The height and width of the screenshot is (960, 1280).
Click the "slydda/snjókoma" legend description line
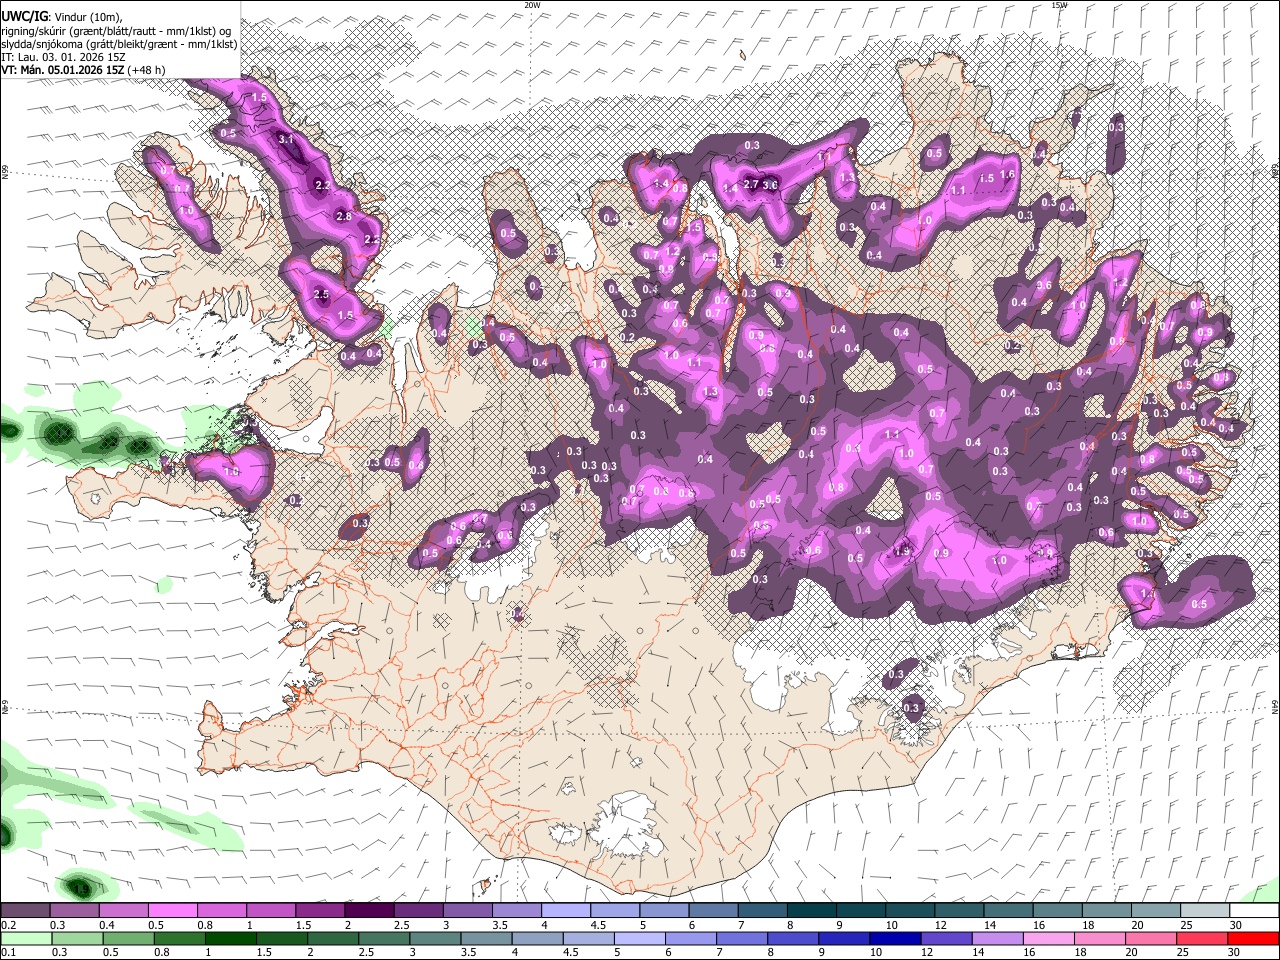pyautogui.click(x=119, y=43)
